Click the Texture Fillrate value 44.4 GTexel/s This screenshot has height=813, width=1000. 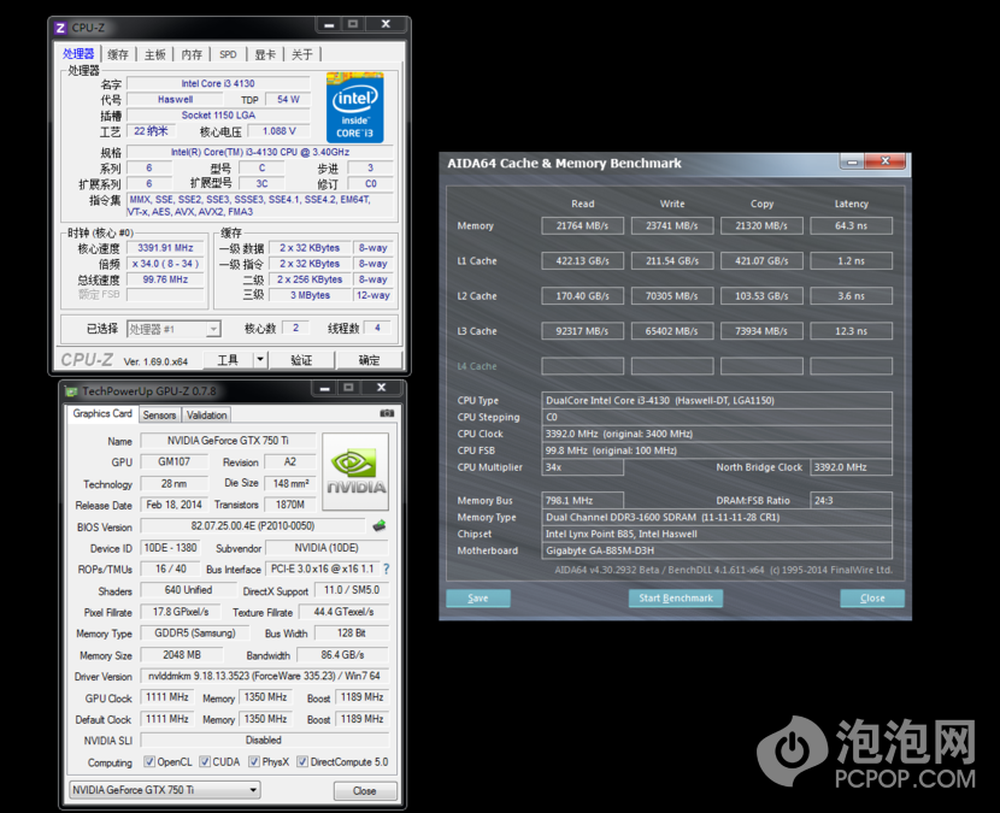344,612
